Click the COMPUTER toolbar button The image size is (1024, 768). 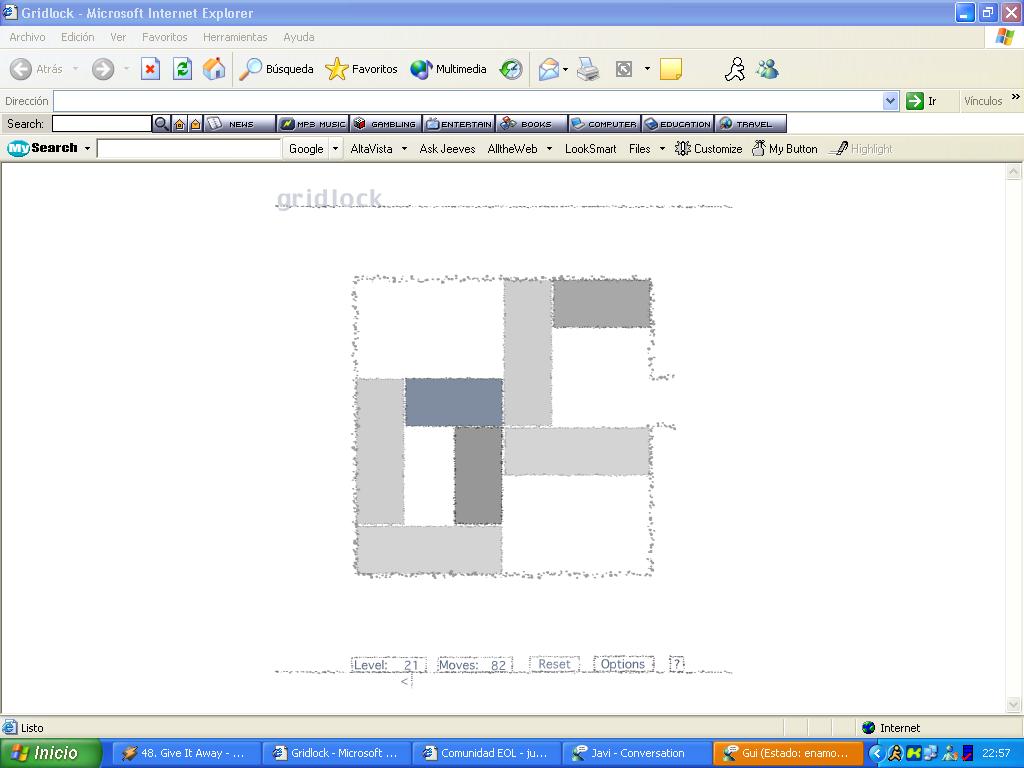(x=605, y=123)
